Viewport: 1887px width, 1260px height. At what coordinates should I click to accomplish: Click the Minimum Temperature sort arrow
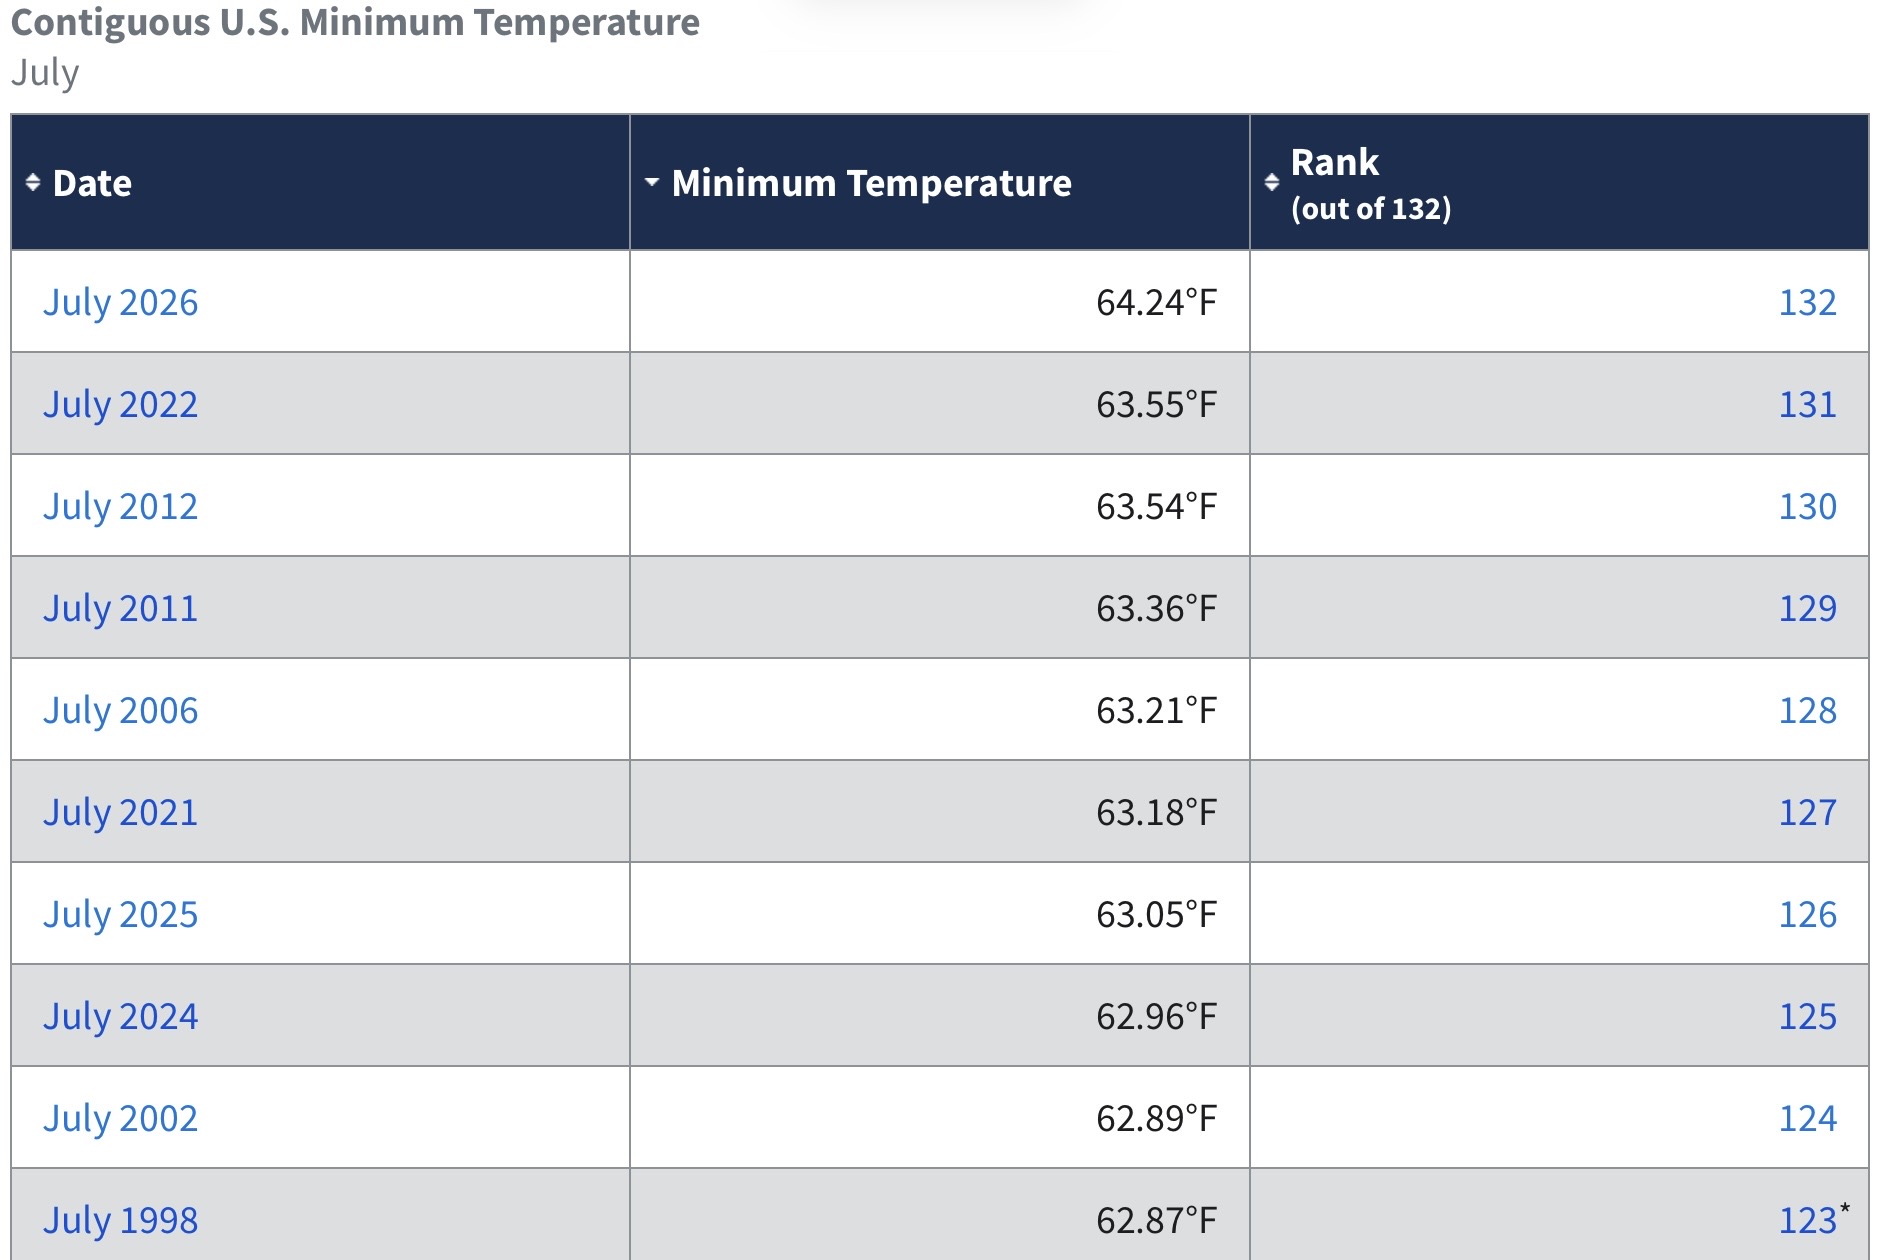click(x=652, y=182)
